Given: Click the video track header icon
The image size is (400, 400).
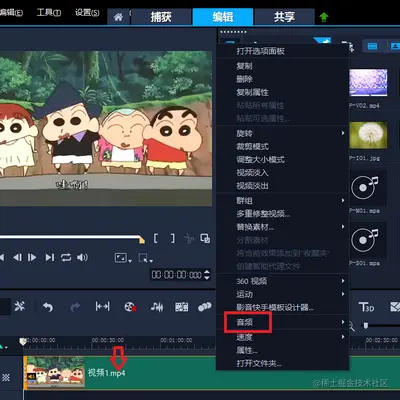Looking at the screenshot, I should point(6,377).
